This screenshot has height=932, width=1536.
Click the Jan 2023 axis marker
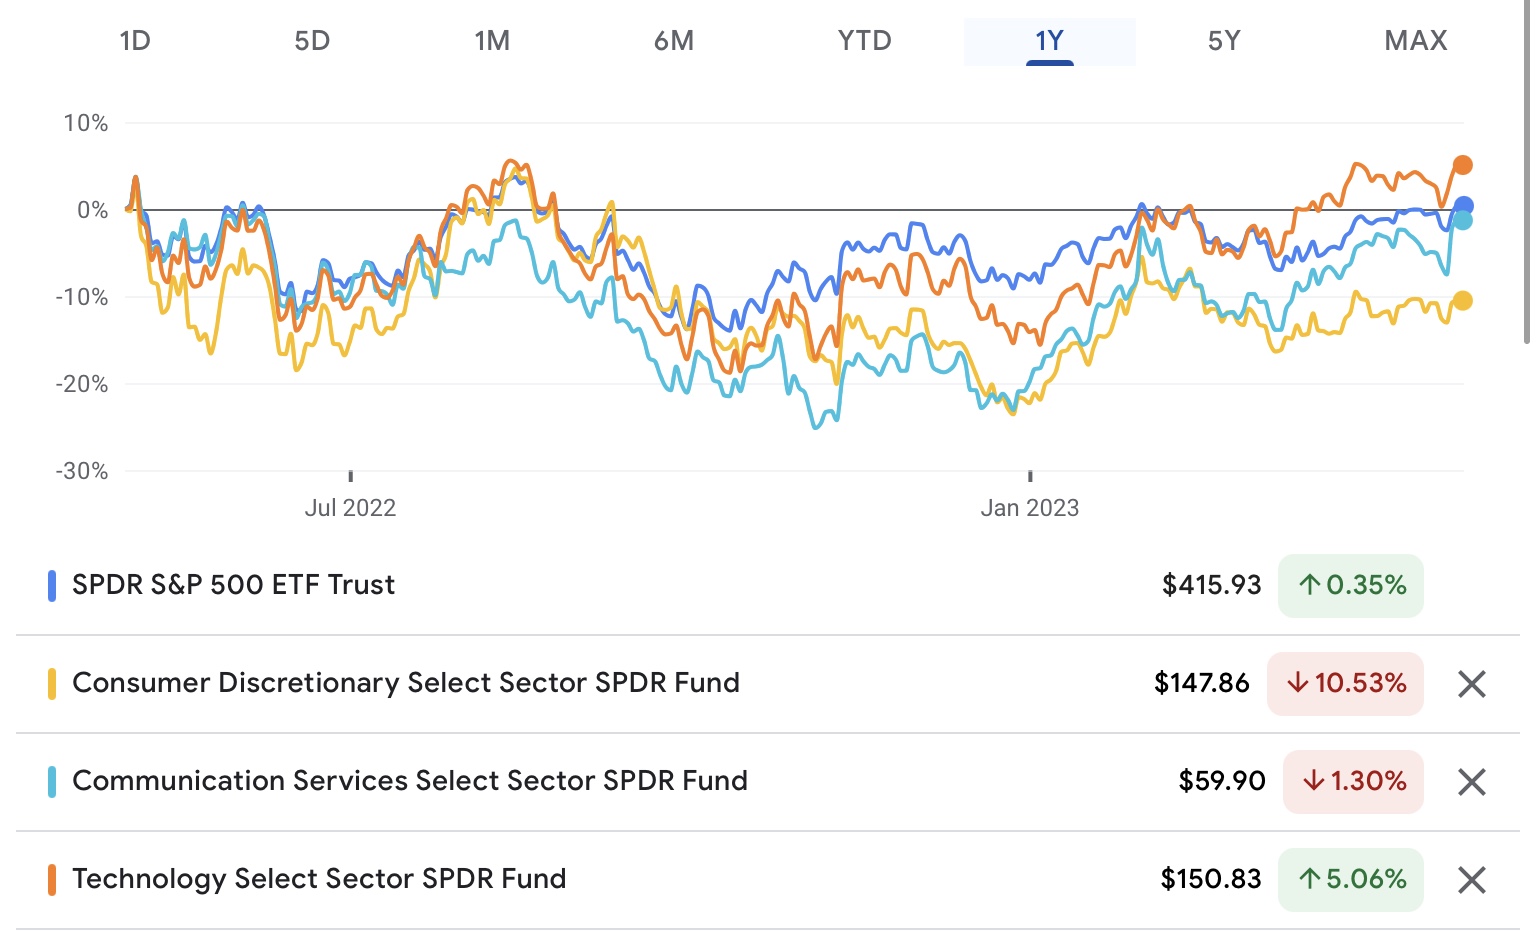coord(1030,507)
